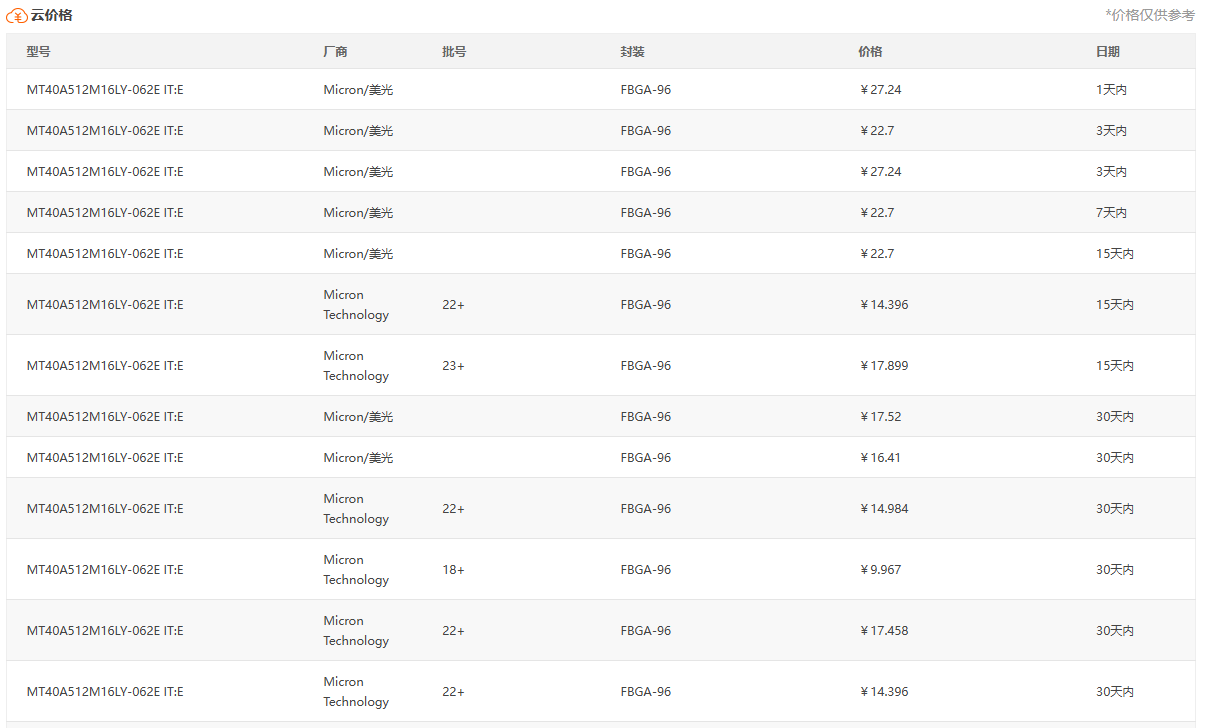Image resolution: width=1207 pixels, height=728 pixels.
Task: Select the 价格 column header
Action: point(870,52)
